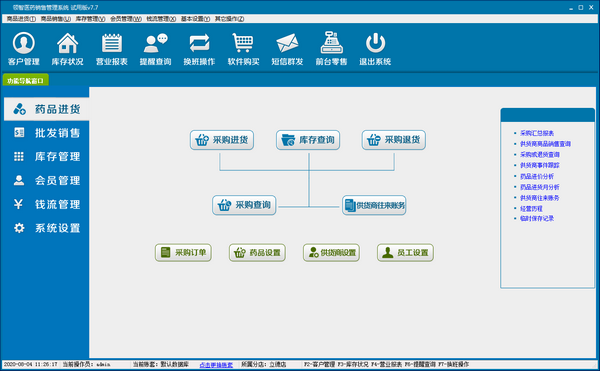The width and height of the screenshot is (600, 371).
Task: Click 退出系统 power icon
Action: tap(375, 49)
